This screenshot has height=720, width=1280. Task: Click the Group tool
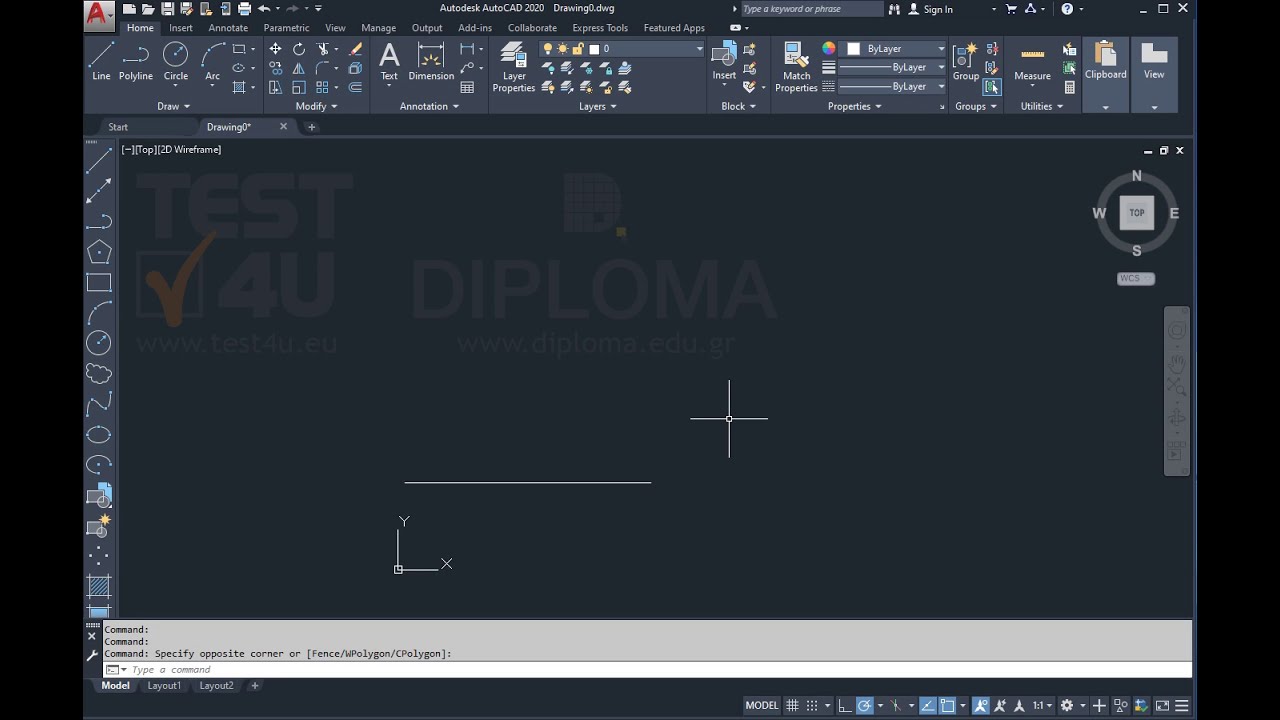click(x=966, y=61)
